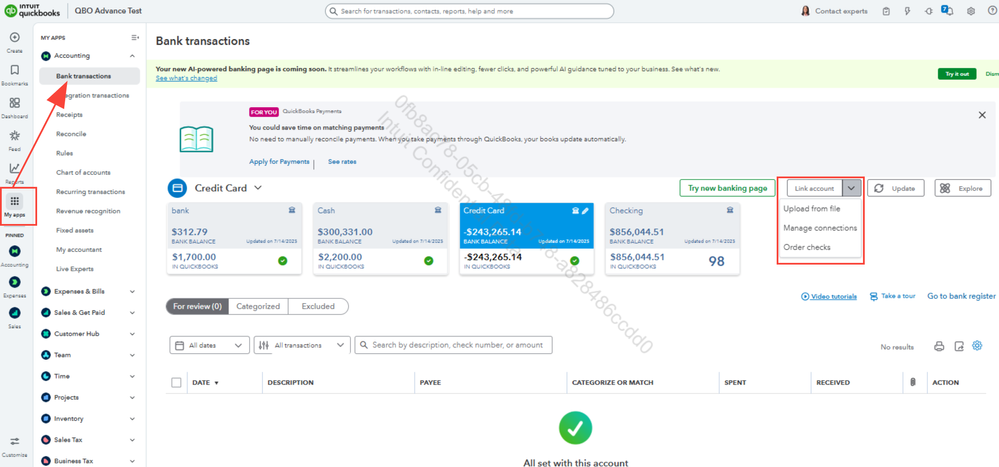999x467 pixels.
Task: Open the settings gear in header
Action: tap(971, 11)
